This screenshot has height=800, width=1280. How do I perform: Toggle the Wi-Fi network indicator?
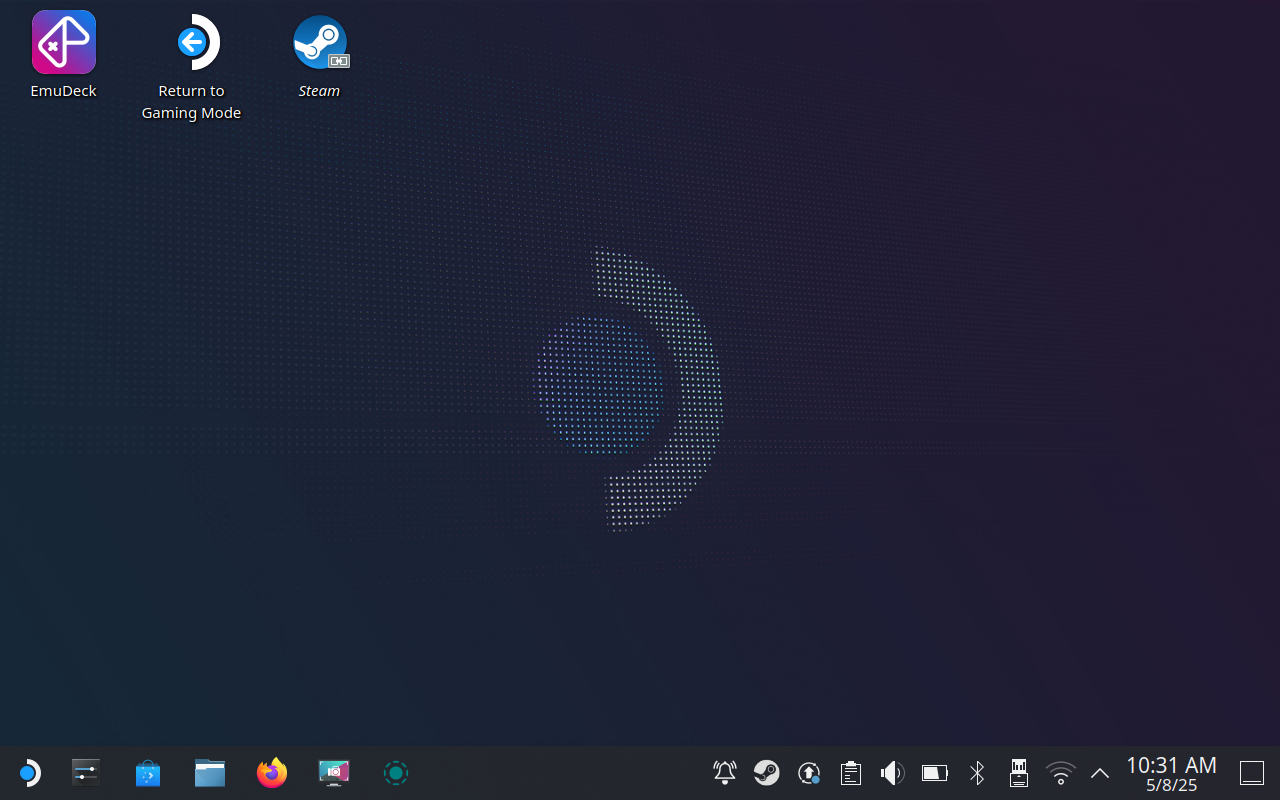(x=1060, y=772)
